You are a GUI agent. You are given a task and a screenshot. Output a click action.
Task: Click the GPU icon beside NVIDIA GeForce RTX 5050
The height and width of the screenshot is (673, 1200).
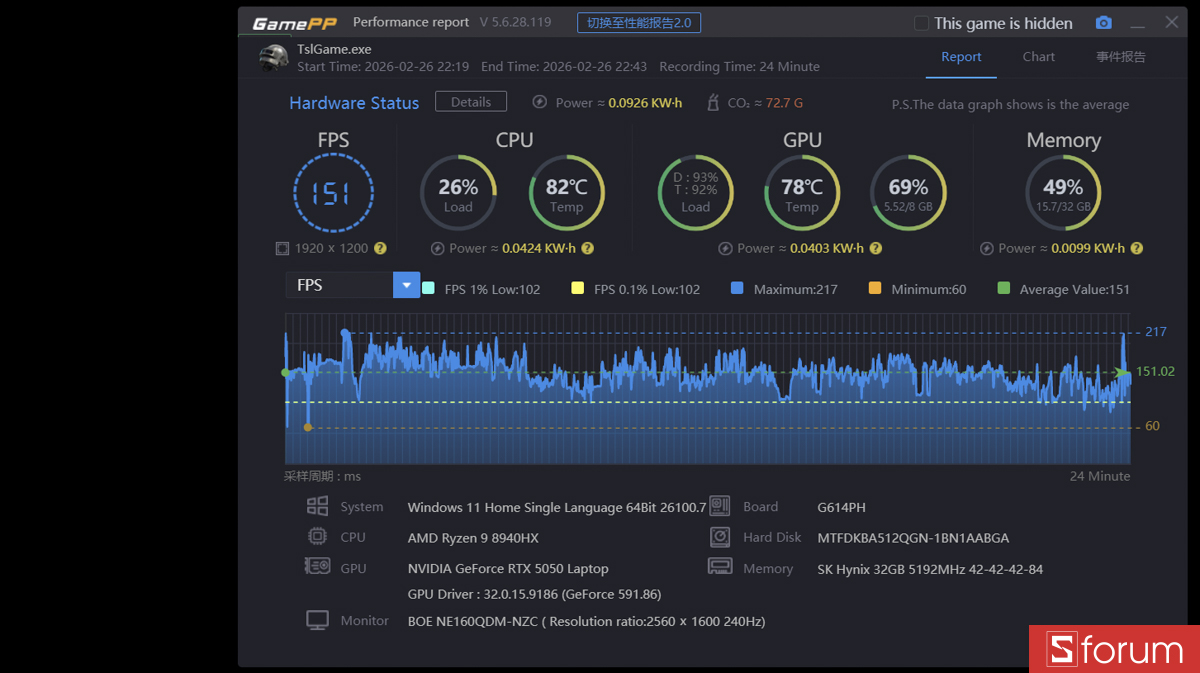coord(318,567)
